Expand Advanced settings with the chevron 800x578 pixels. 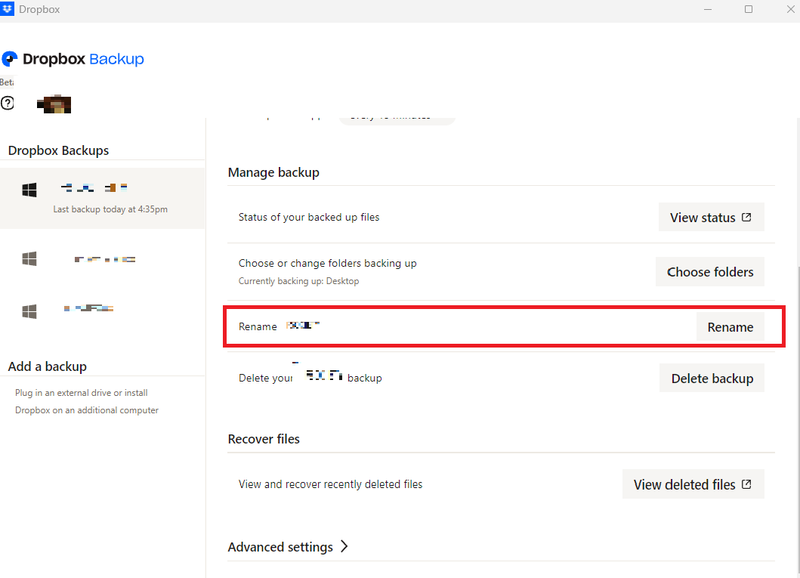[x=344, y=547]
